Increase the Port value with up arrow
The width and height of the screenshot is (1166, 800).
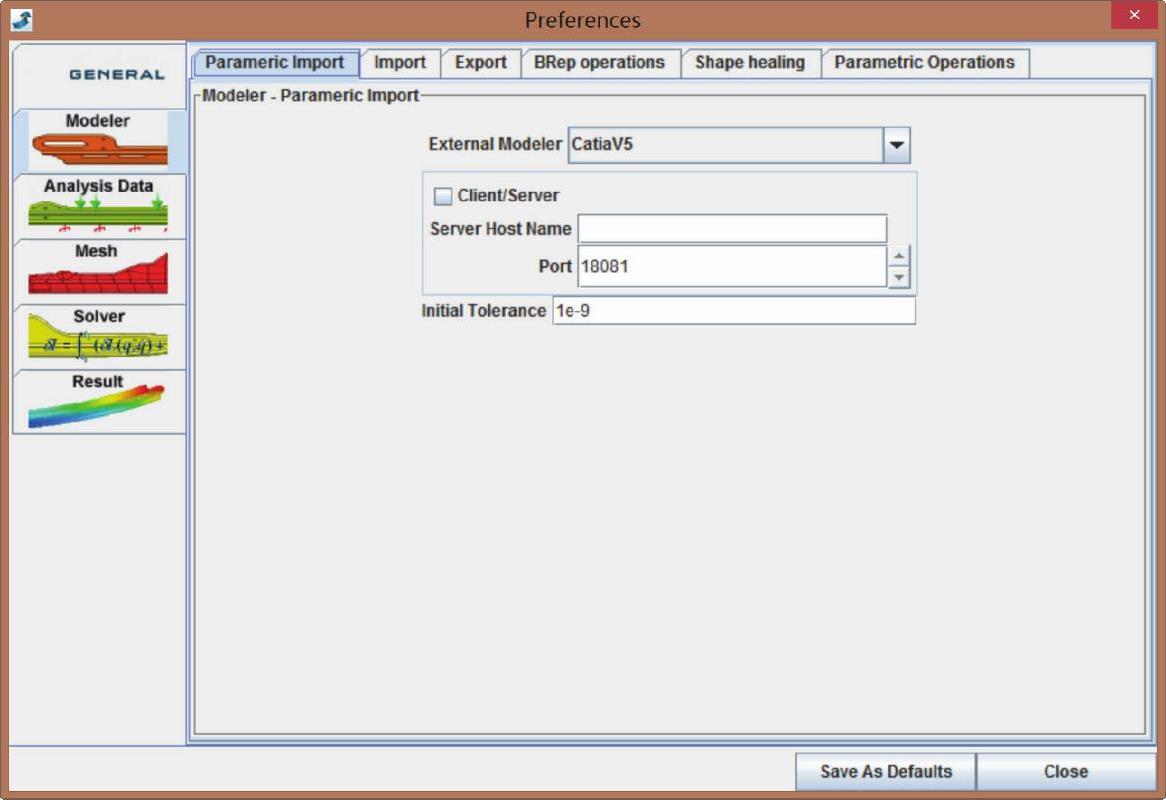pos(899,256)
